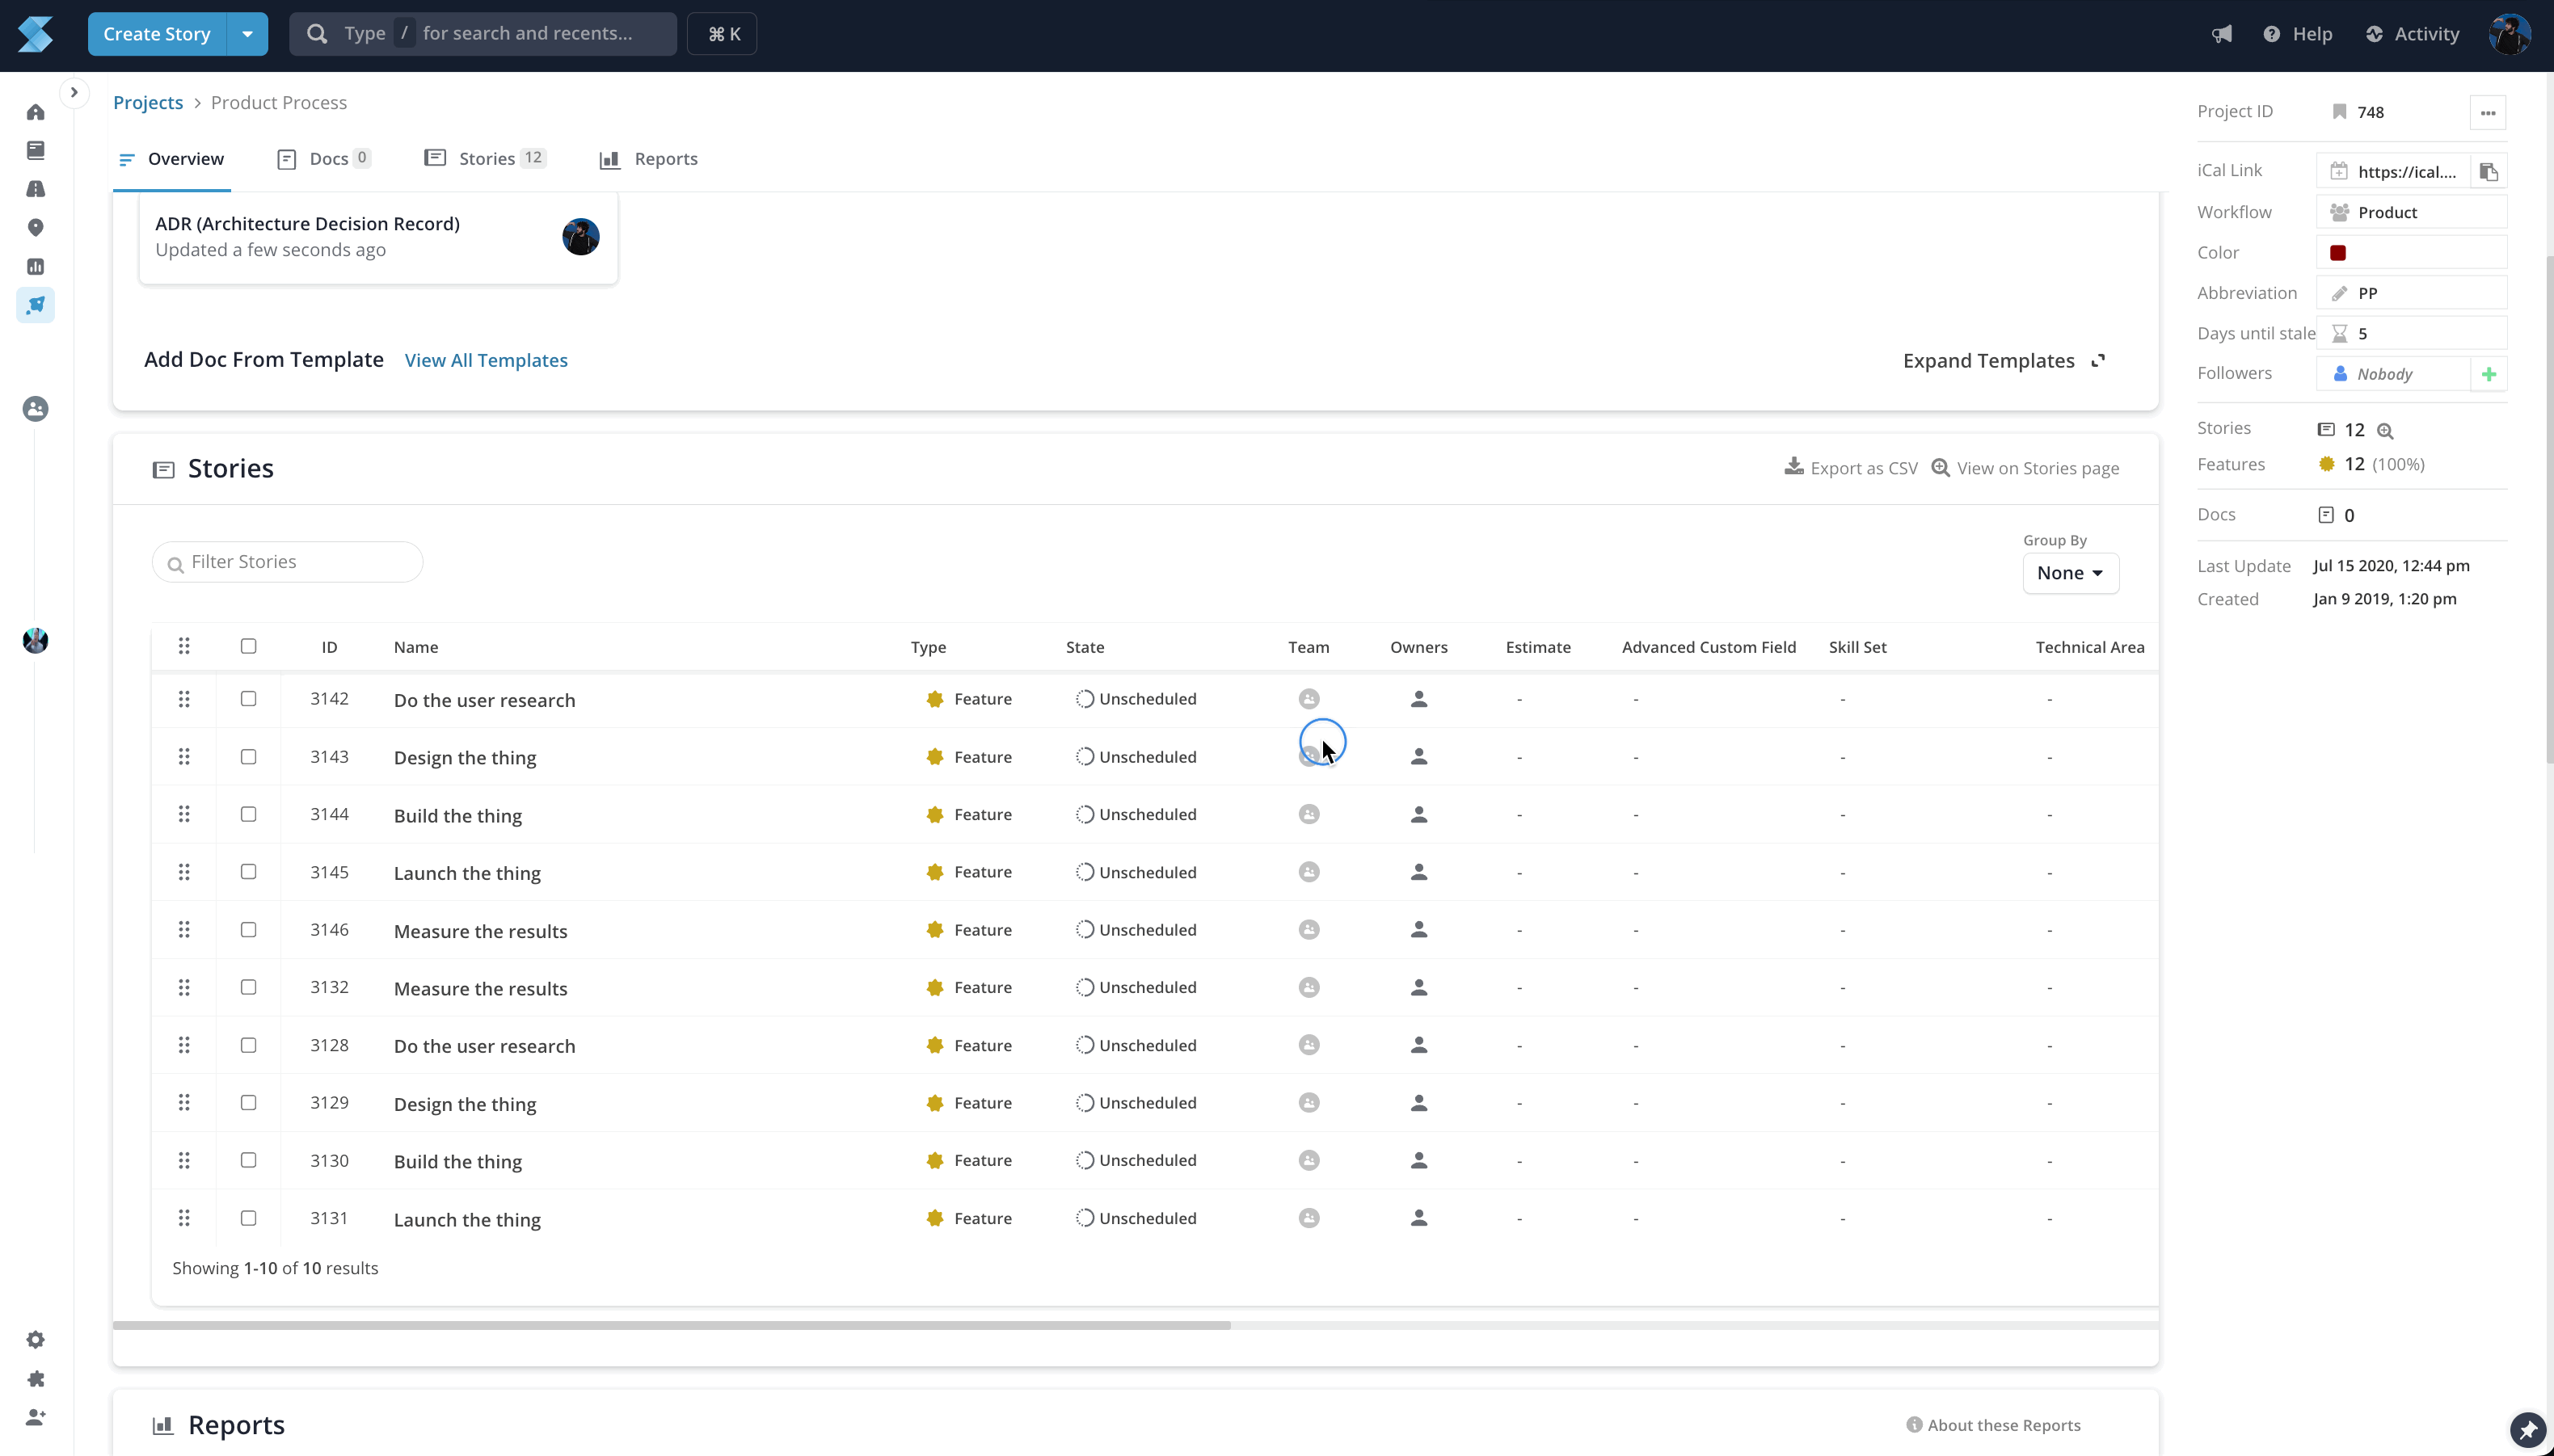The width and height of the screenshot is (2554, 1456).
Task: Open the ⌘K command shortcut button
Action: tap(722, 34)
